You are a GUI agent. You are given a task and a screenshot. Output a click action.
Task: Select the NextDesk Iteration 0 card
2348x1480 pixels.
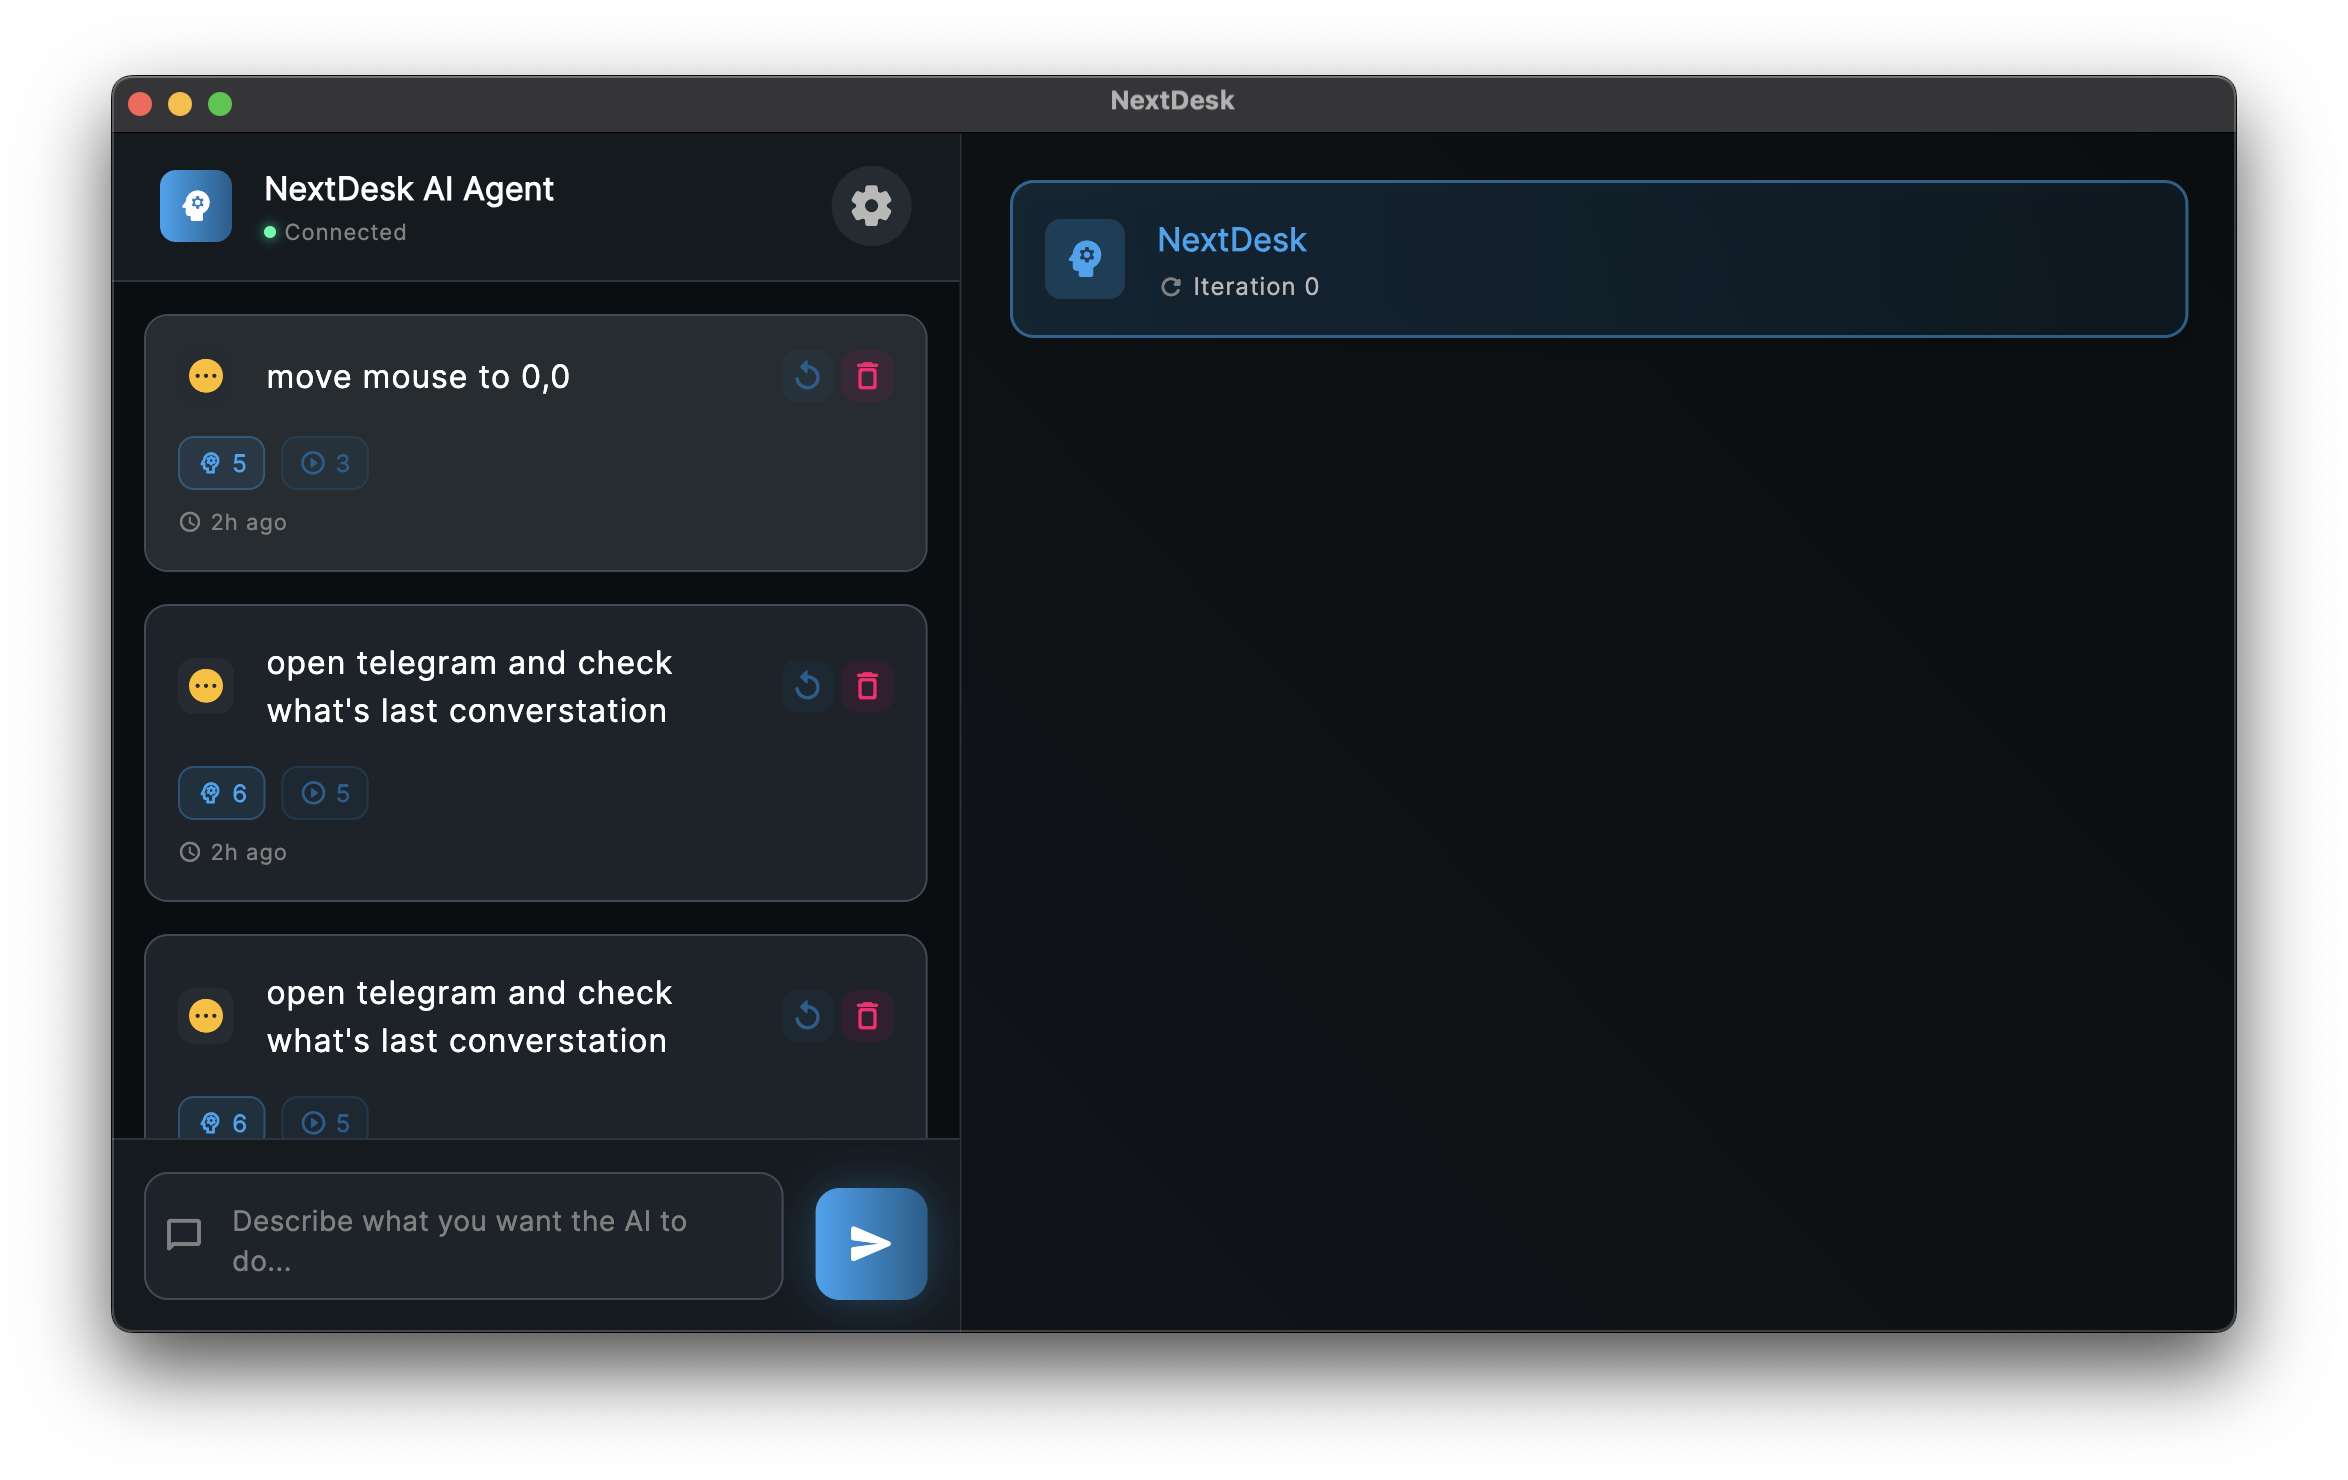[1598, 258]
